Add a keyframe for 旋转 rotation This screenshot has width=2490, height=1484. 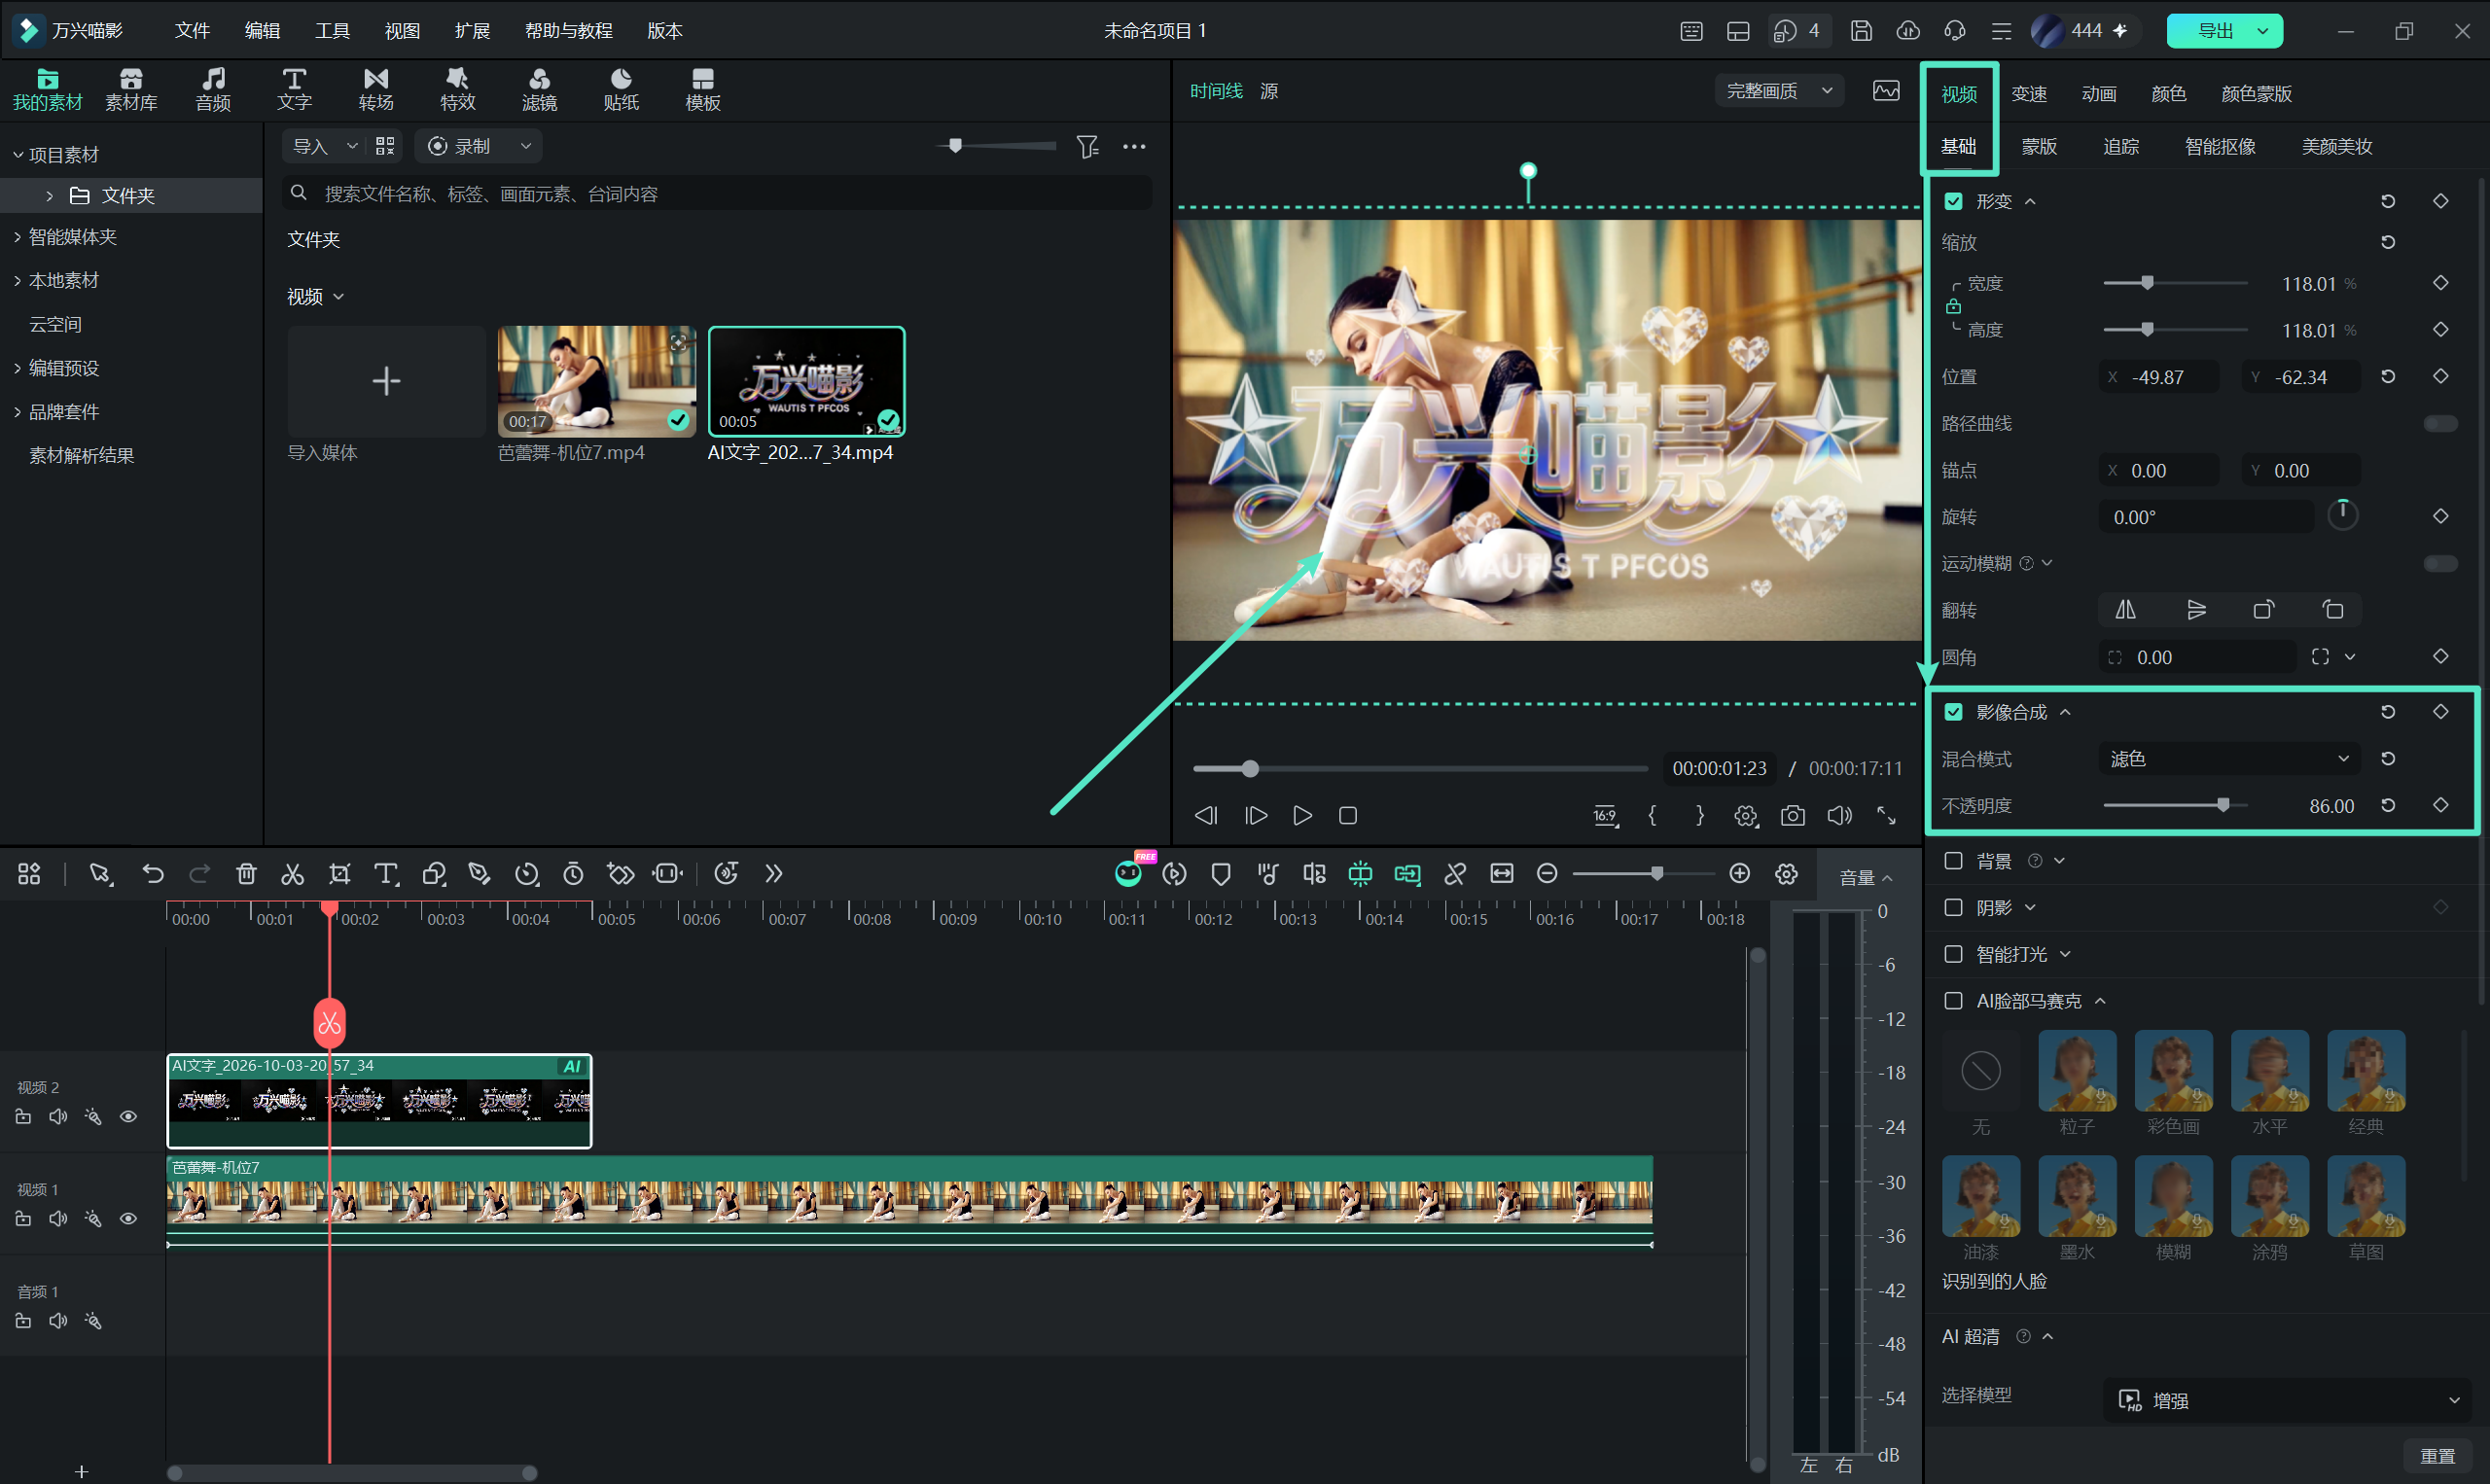pyautogui.click(x=2441, y=516)
